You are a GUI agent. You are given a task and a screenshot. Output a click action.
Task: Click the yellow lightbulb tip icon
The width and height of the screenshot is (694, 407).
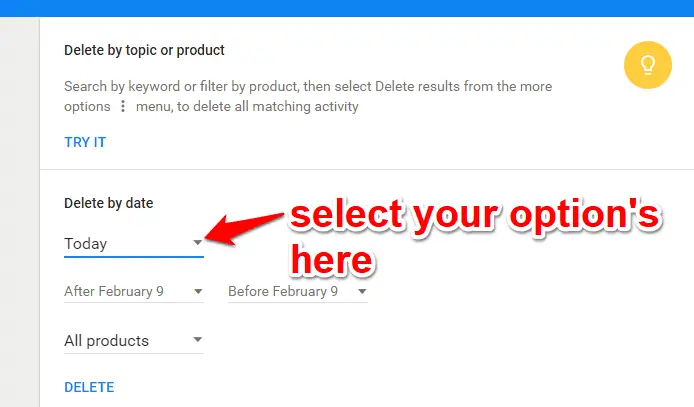(648, 65)
